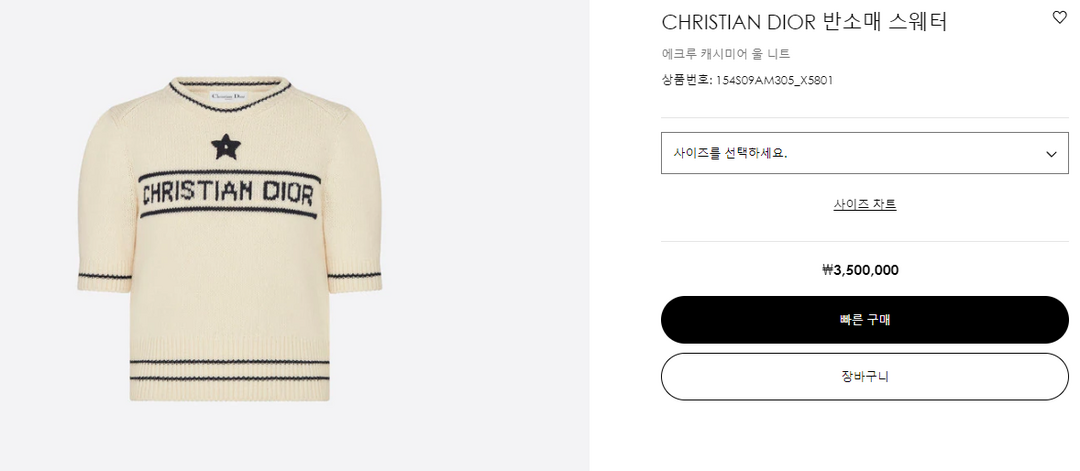This screenshot has width=1080, height=471.
Task: Click the 사이즈를 선택하세요 placeholder text
Action: click(730, 154)
